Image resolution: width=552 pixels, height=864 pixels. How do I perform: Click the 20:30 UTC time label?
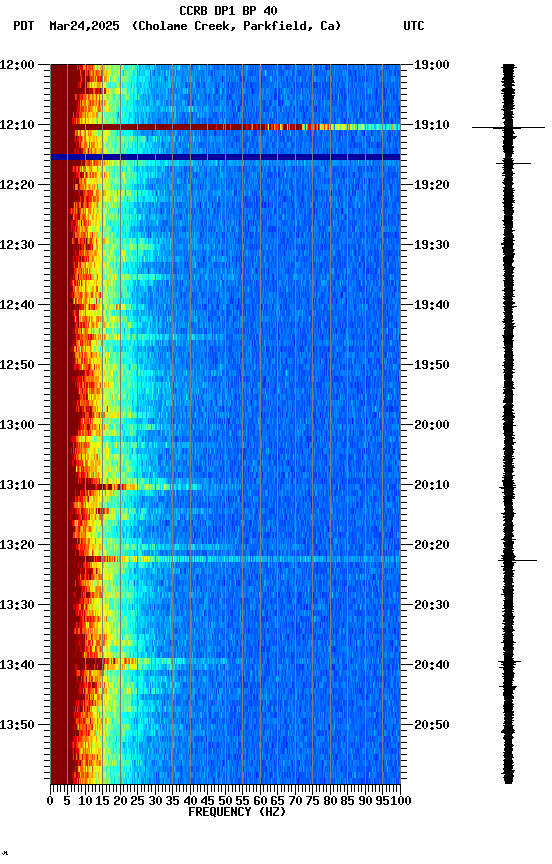432,605
